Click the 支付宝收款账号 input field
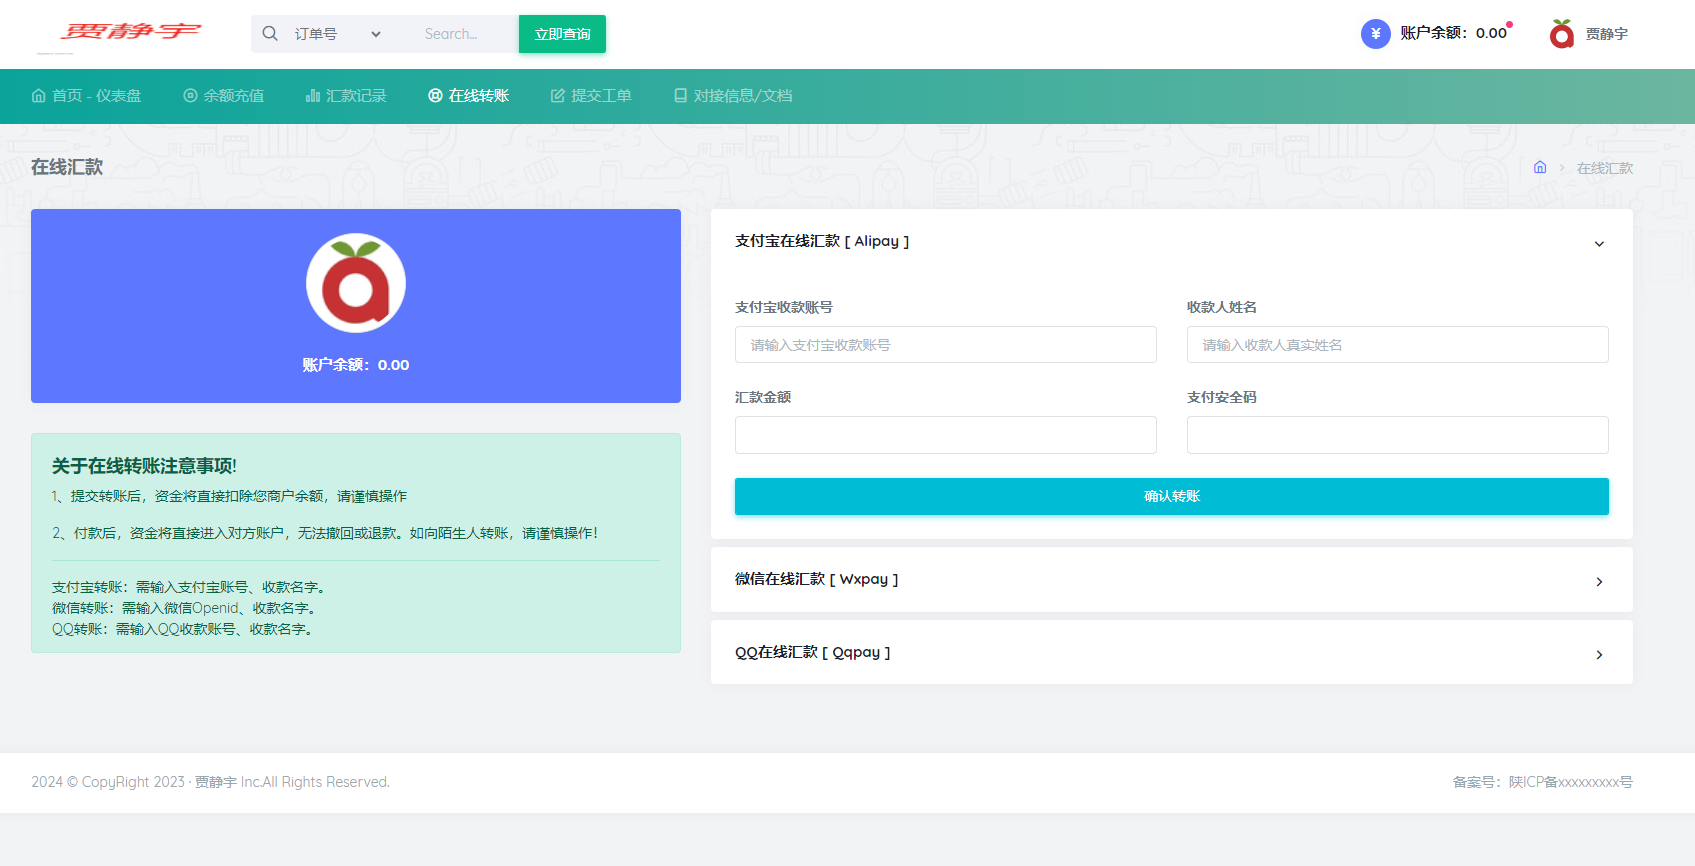The height and width of the screenshot is (866, 1695). pos(946,345)
